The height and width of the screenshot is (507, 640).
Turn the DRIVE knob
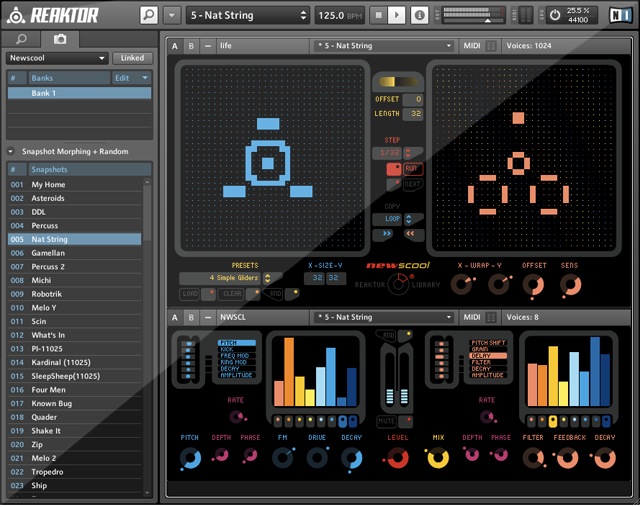pos(317,458)
